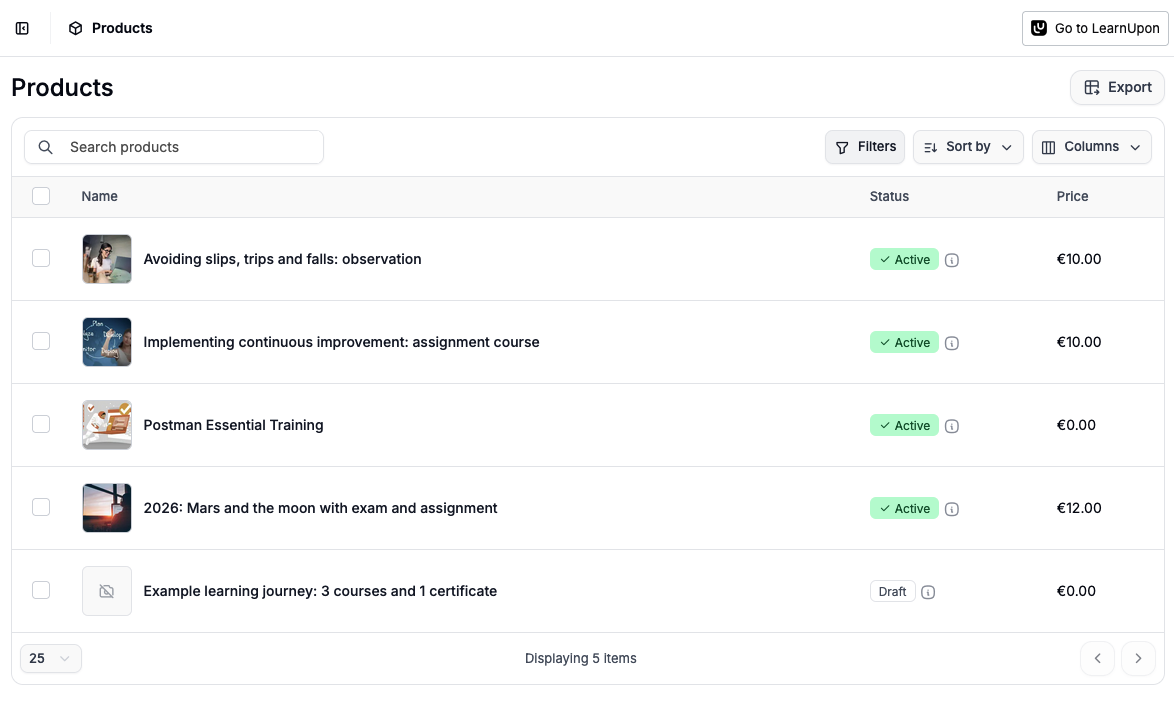Open Avoiding slips product thumbnail

click(x=107, y=259)
